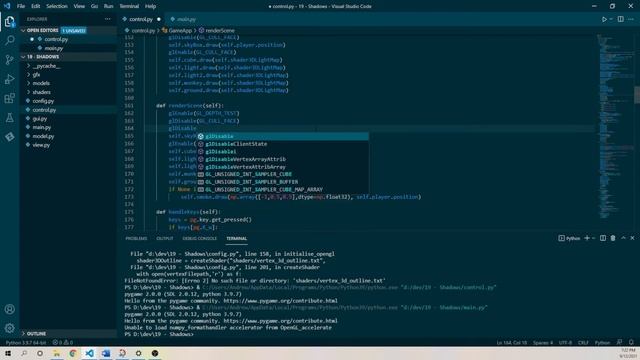Open the Manage gear icon

tap(9, 328)
